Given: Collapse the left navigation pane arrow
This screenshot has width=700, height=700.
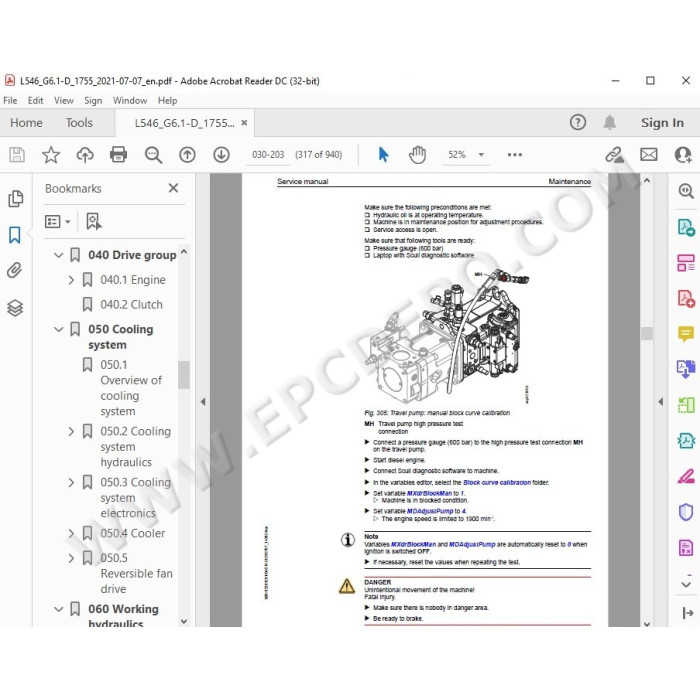Looking at the screenshot, I should [x=203, y=402].
